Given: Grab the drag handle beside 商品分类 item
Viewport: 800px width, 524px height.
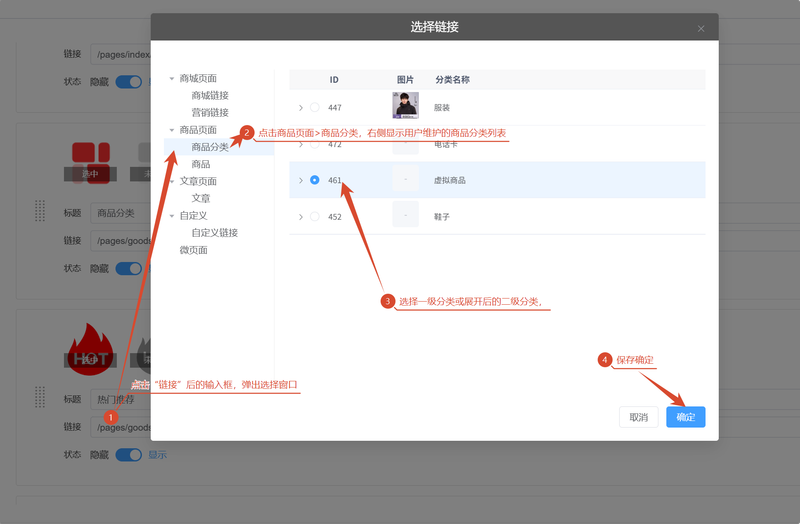Looking at the screenshot, I should click(40, 210).
